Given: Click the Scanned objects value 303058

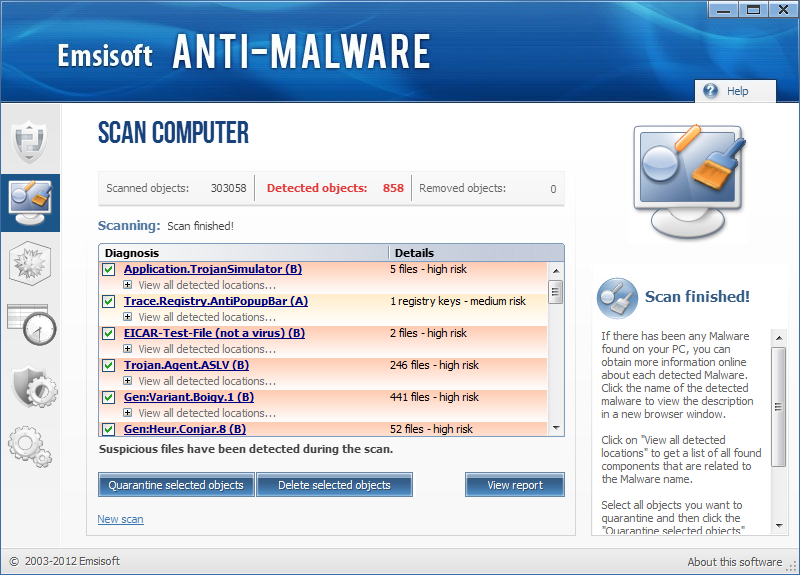Looking at the screenshot, I should pyautogui.click(x=229, y=188).
